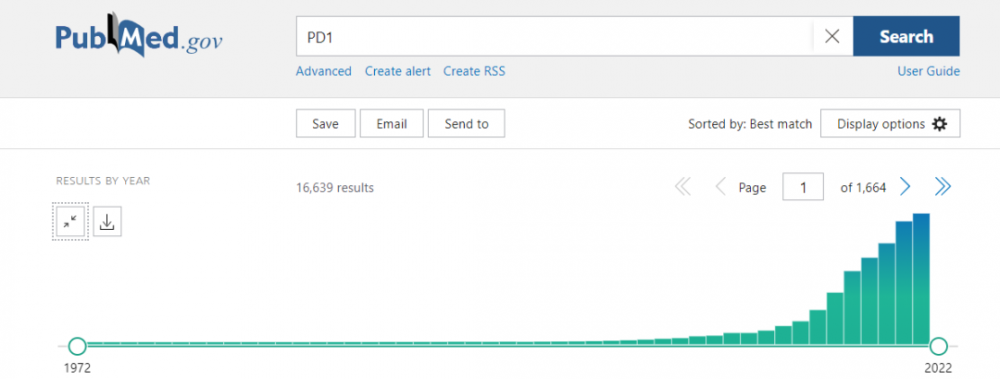
Task: Clear the search box with X icon
Action: pyautogui.click(x=832, y=36)
